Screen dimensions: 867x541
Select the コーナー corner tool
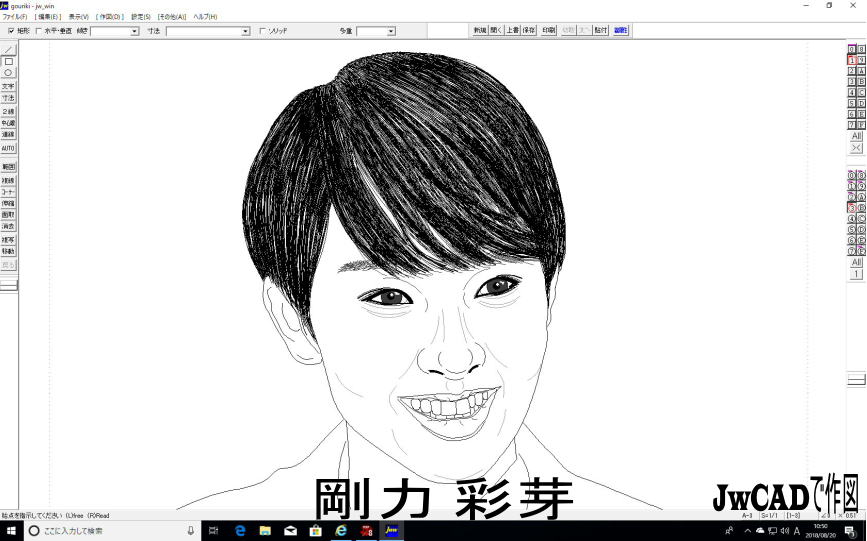8,192
